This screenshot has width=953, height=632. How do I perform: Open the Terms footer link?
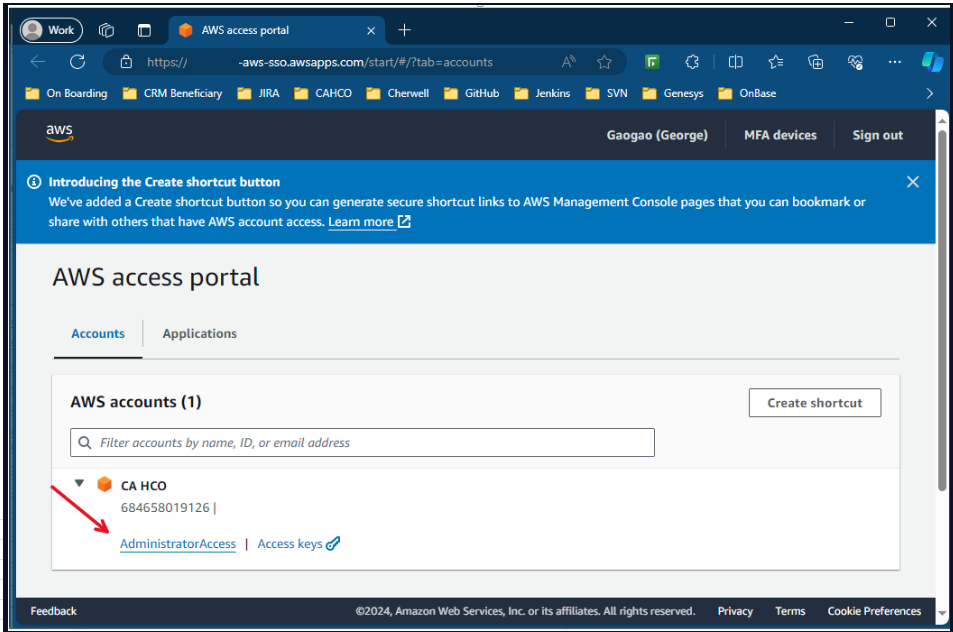pyautogui.click(x=790, y=611)
